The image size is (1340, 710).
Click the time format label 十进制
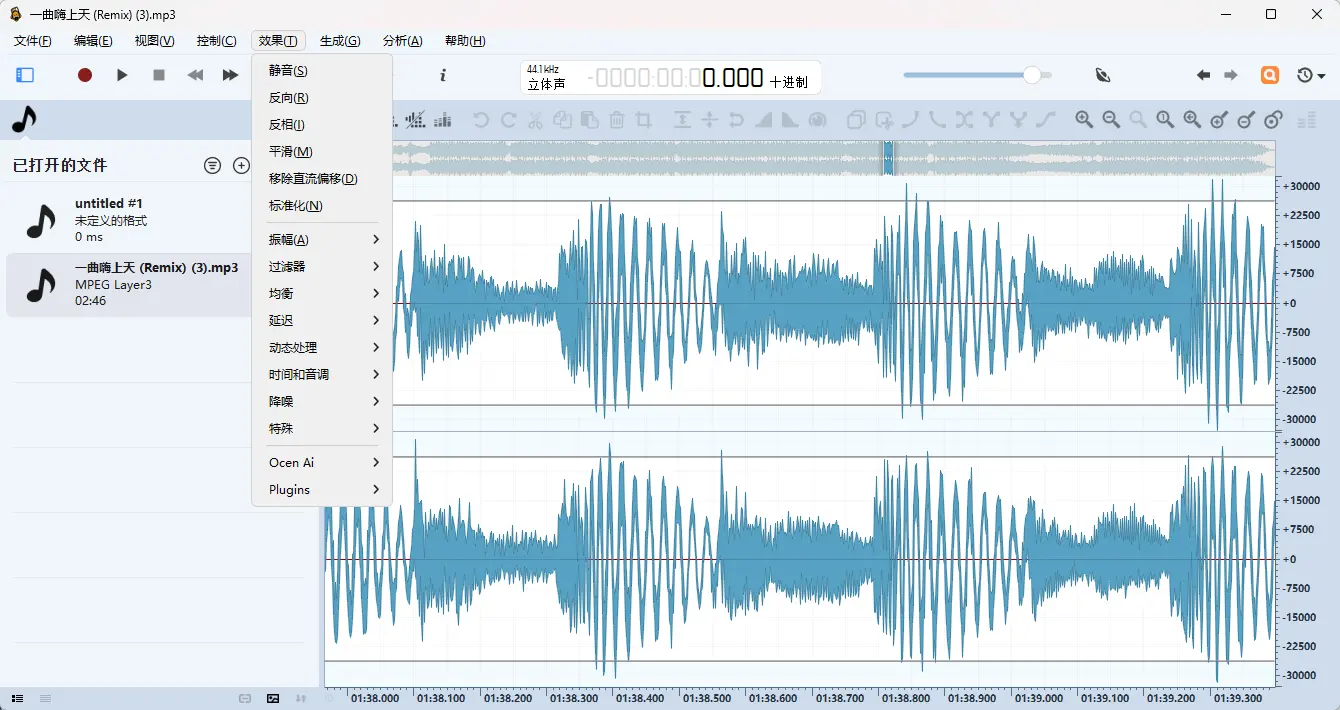click(x=788, y=82)
